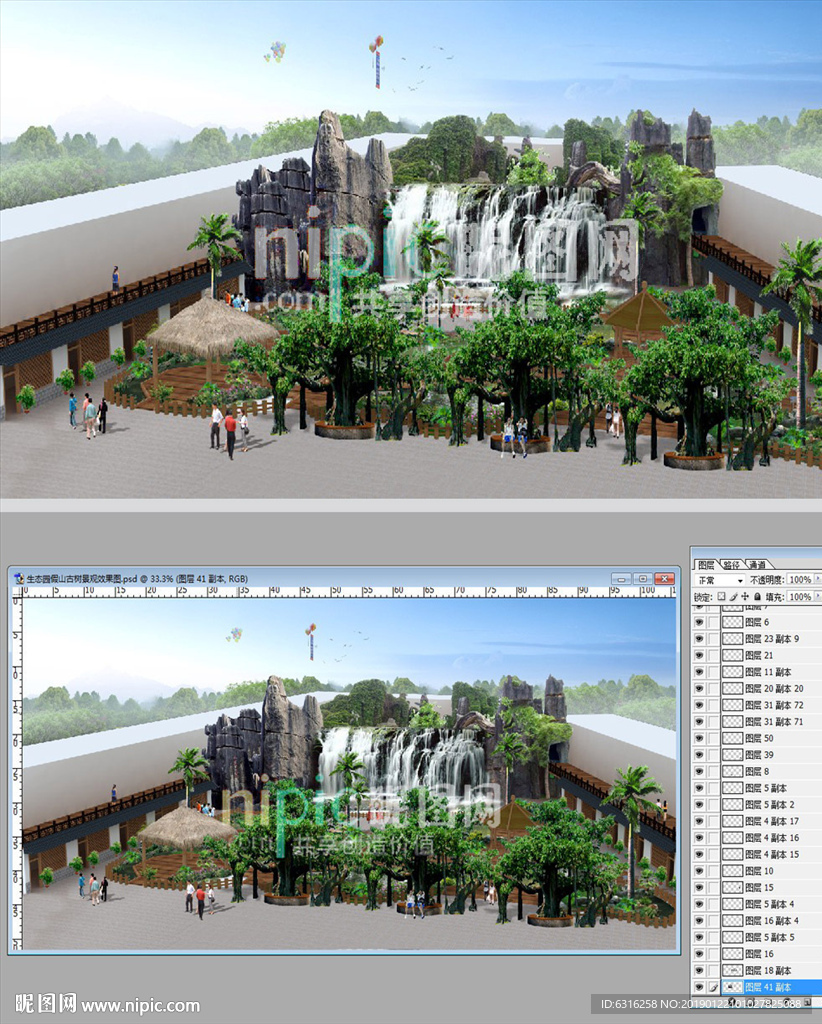Hide layer 图层 50
Image resolution: width=822 pixels, height=1024 pixels.
point(699,738)
